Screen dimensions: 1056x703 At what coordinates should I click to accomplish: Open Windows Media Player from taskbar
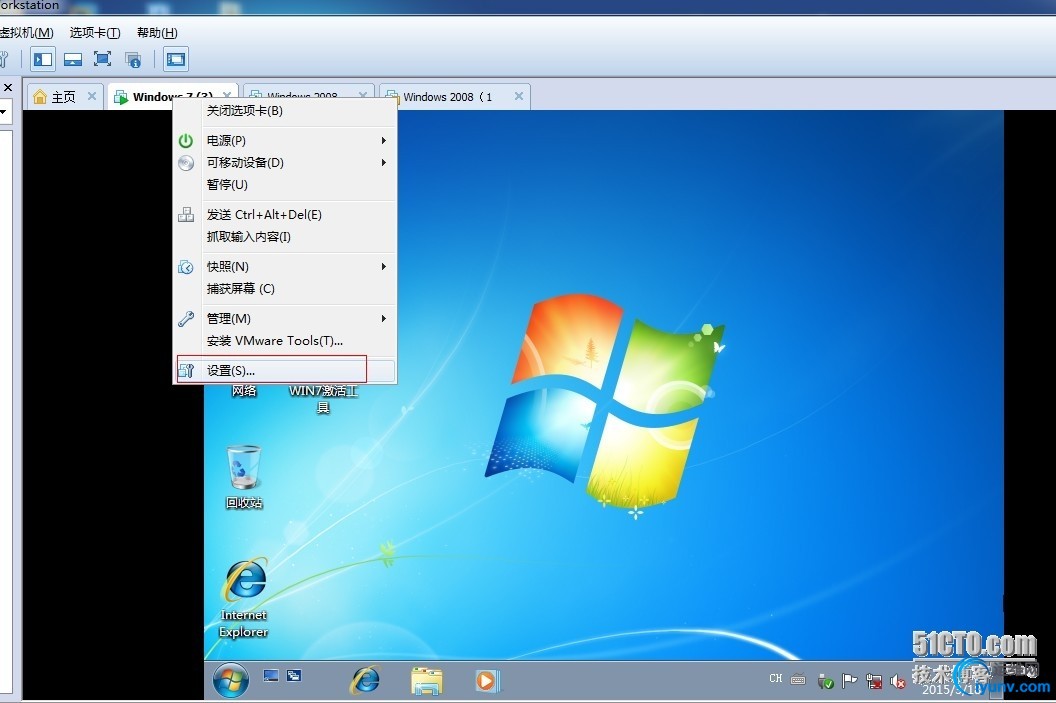[487, 681]
